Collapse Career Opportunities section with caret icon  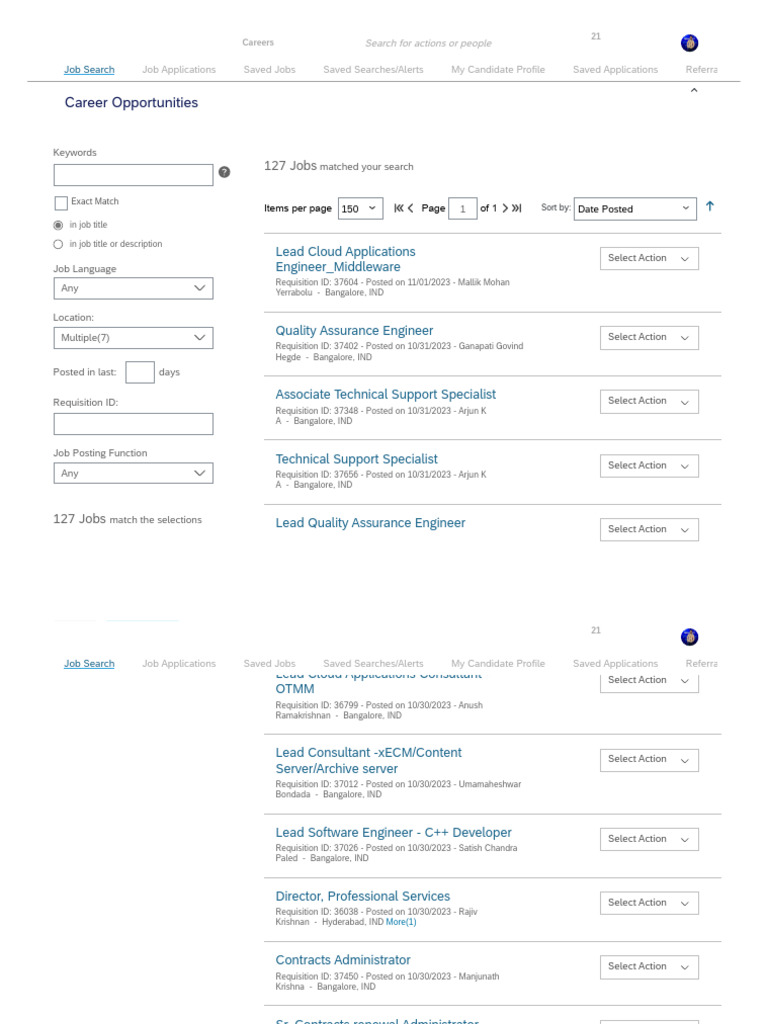[694, 91]
